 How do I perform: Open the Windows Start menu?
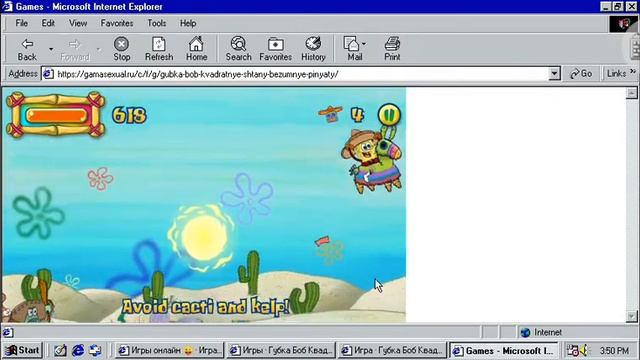coord(23,350)
